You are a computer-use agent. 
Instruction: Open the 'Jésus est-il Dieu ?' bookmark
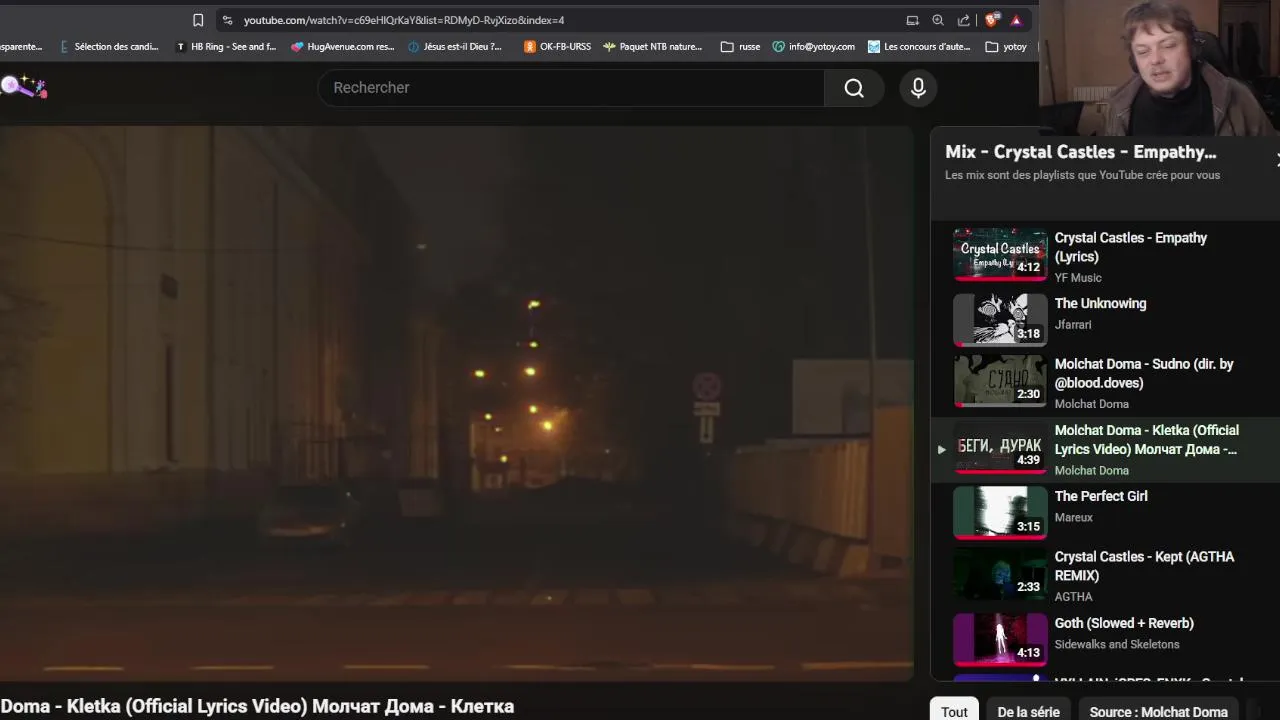[x=455, y=46]
